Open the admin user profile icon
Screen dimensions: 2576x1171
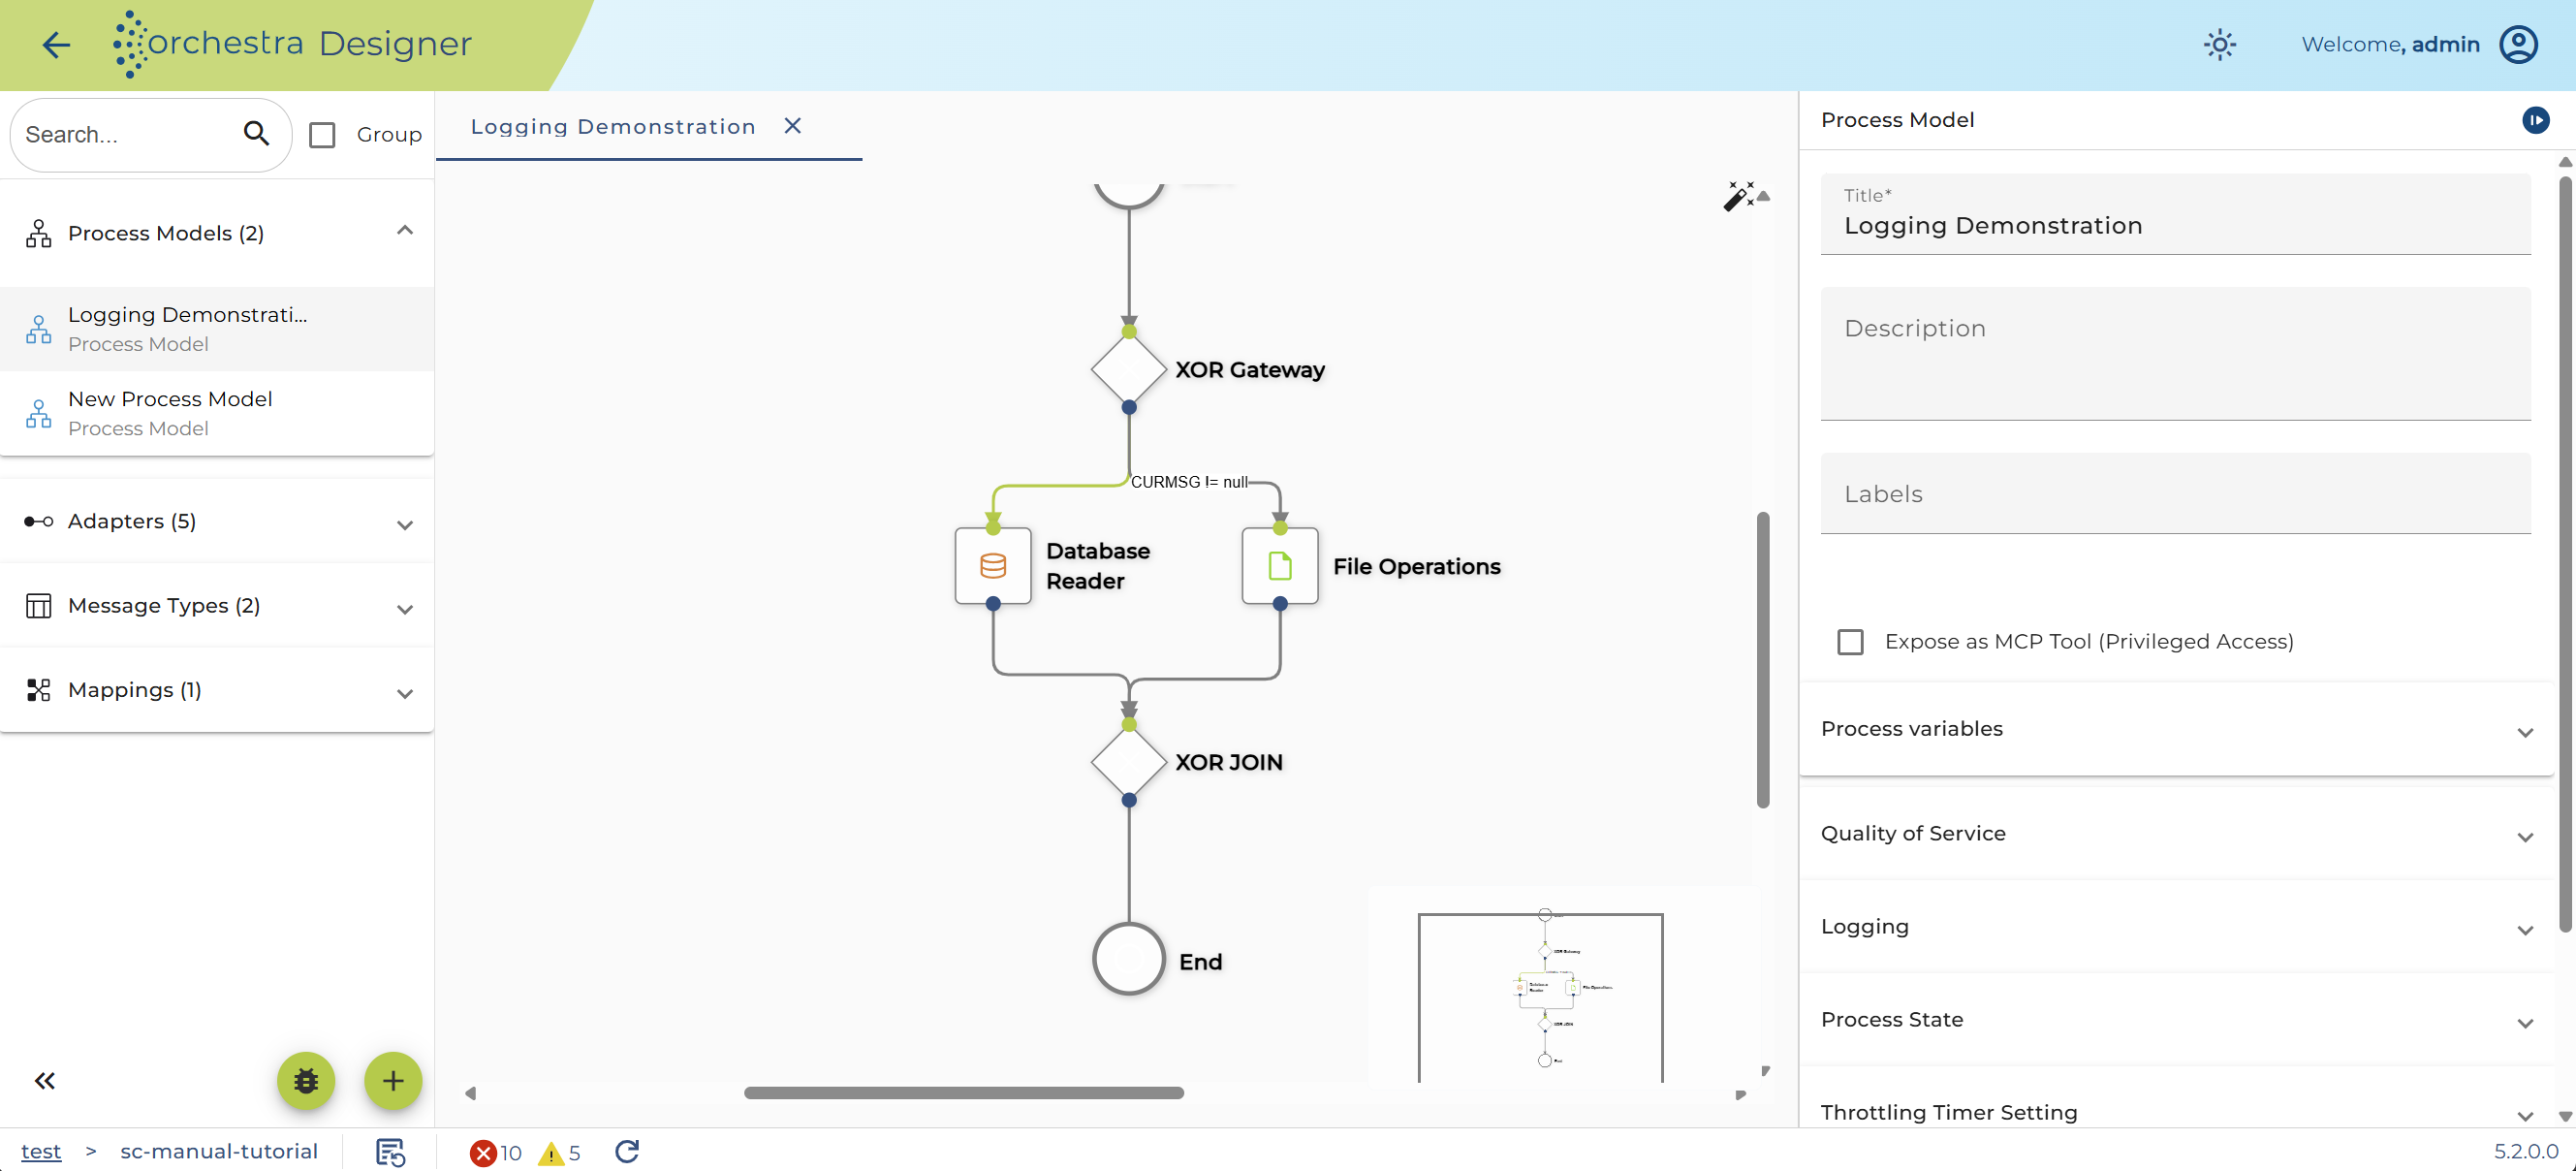tap(2518, 44)
